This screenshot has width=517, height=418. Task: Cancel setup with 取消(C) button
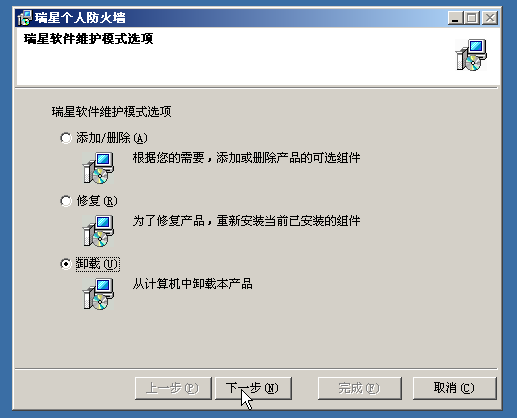(454, 388)
